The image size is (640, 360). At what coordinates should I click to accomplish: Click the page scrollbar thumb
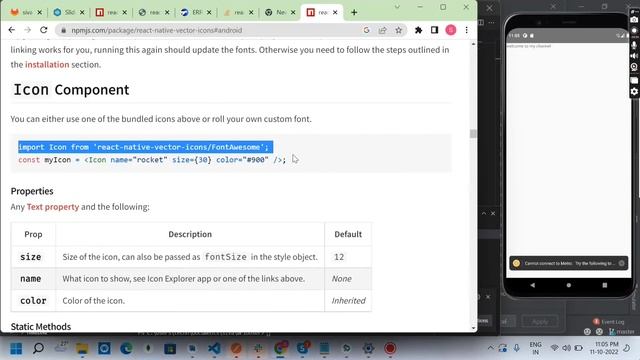pyautogui.click(x=473, y=133)
